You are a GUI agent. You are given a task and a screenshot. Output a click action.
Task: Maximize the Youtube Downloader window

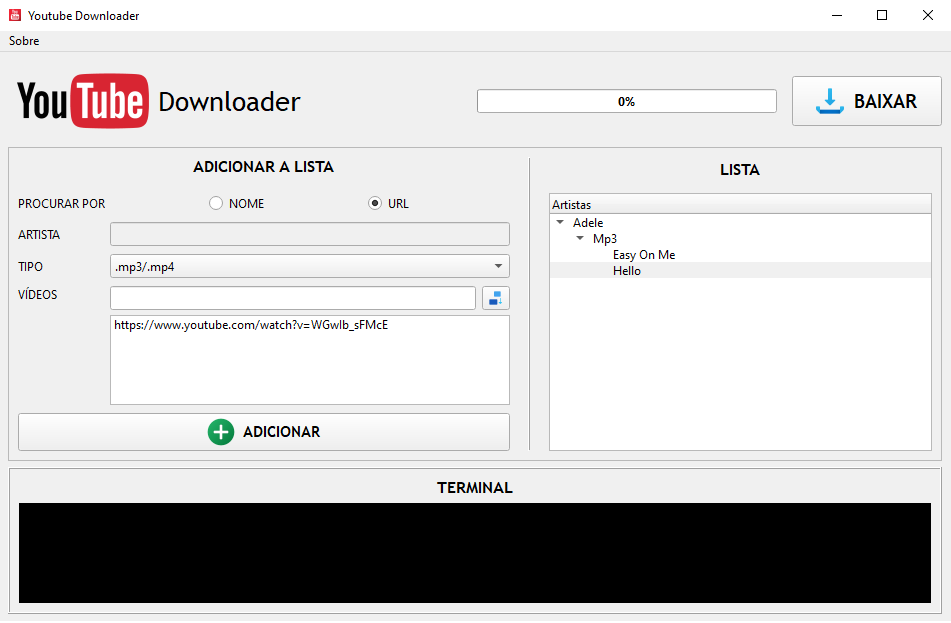tap(882, 15)
